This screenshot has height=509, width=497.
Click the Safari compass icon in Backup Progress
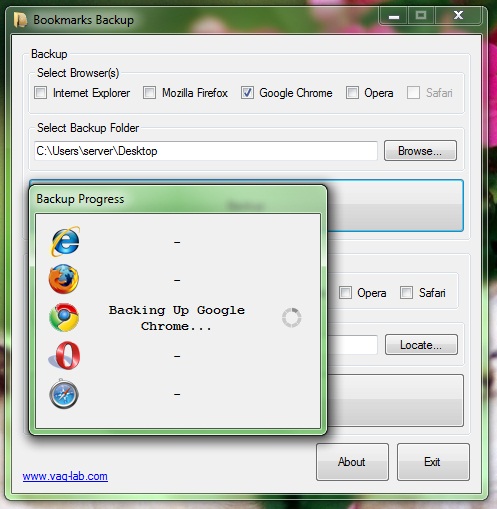(64, 394)
